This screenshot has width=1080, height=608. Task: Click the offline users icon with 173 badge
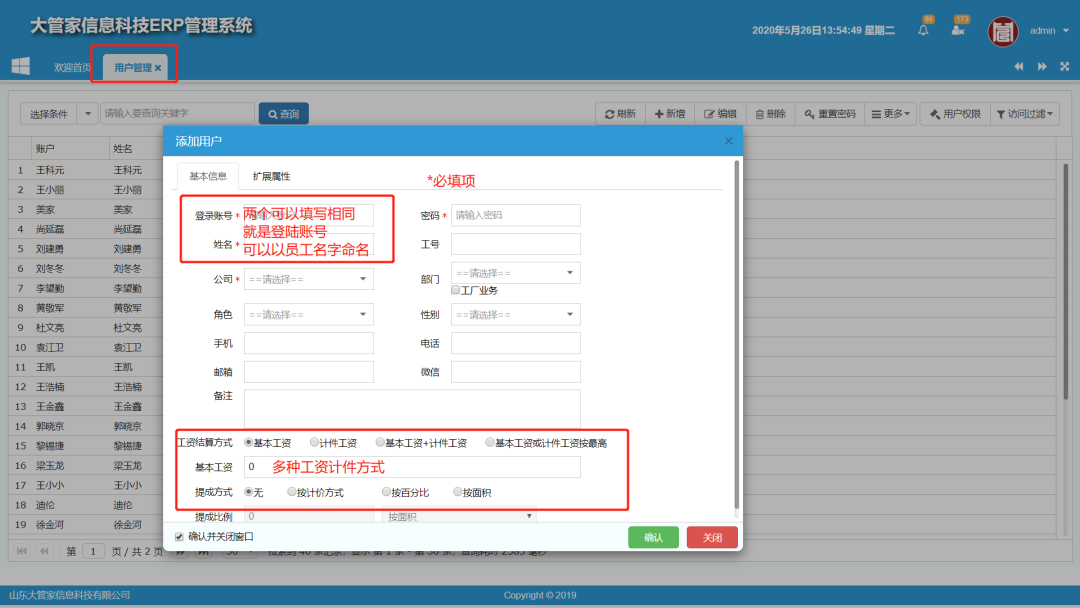point(958,30)
